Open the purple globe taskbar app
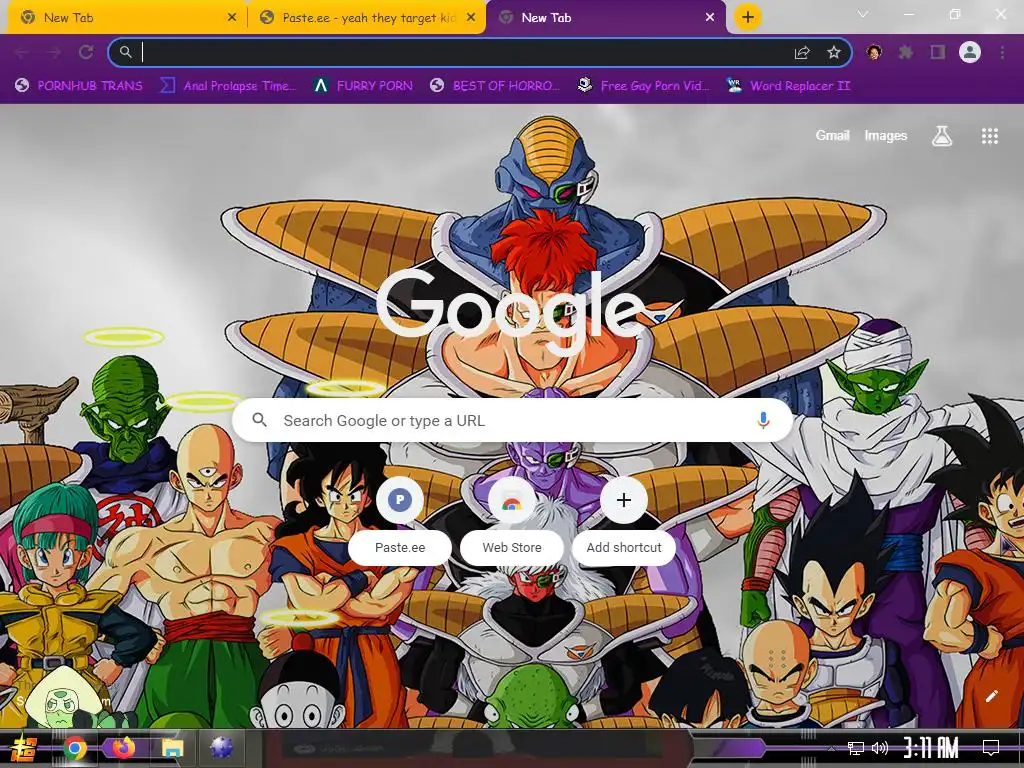Viewport: 1024px width, 768px height. pos(221,748)
